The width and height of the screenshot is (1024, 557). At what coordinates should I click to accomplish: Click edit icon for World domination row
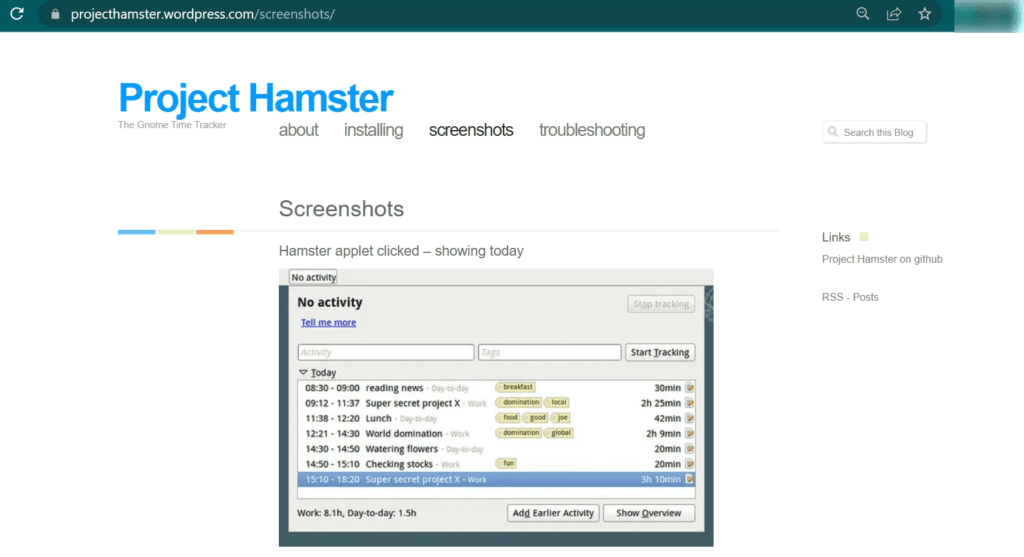689,433
